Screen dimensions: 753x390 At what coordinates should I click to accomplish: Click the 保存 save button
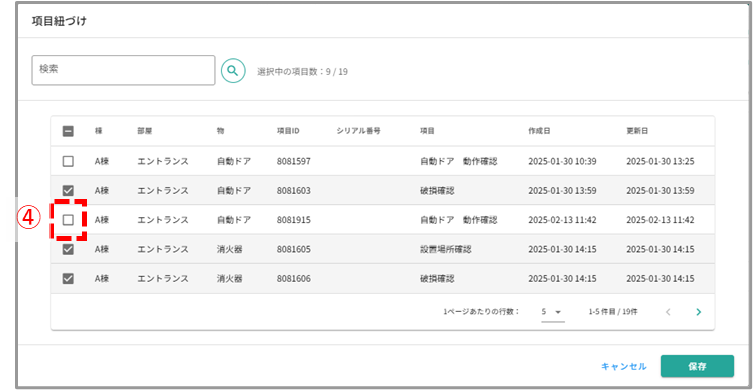pyautogui.click(x=697, y=366)
